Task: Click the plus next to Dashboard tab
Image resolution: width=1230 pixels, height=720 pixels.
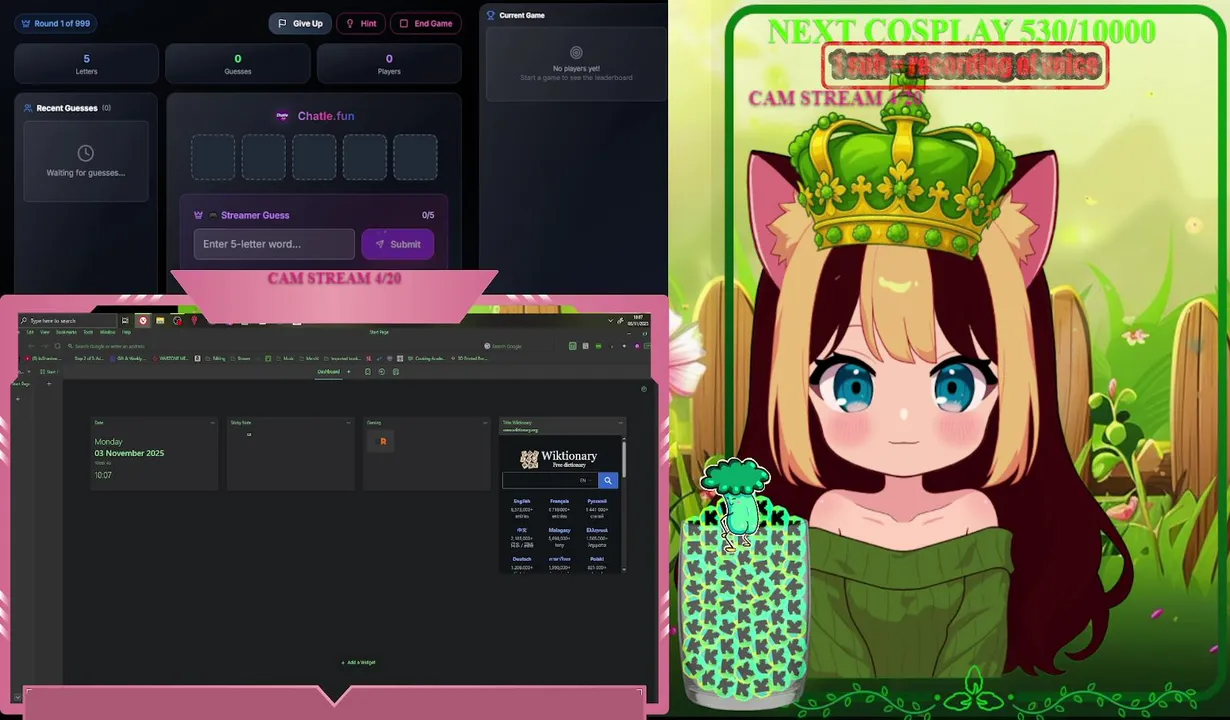Action: click(349, 372)
